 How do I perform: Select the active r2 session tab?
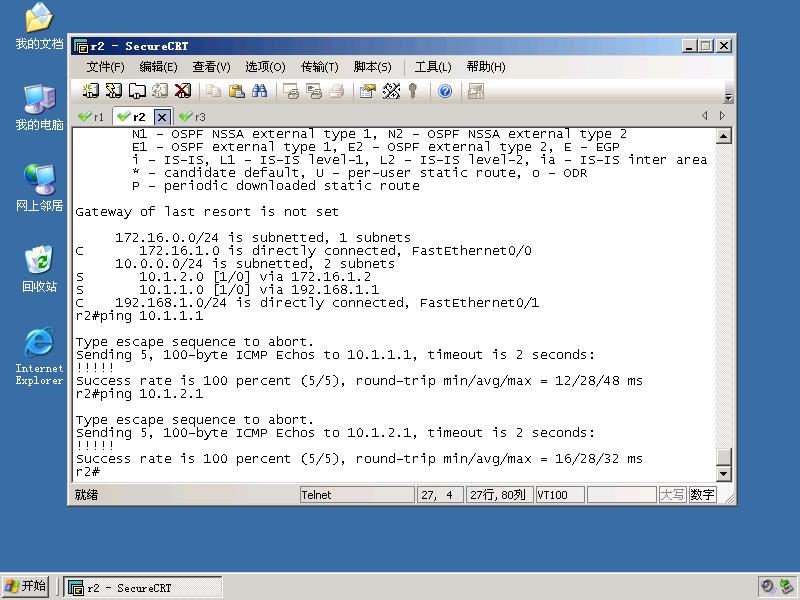tap(132, 117)
